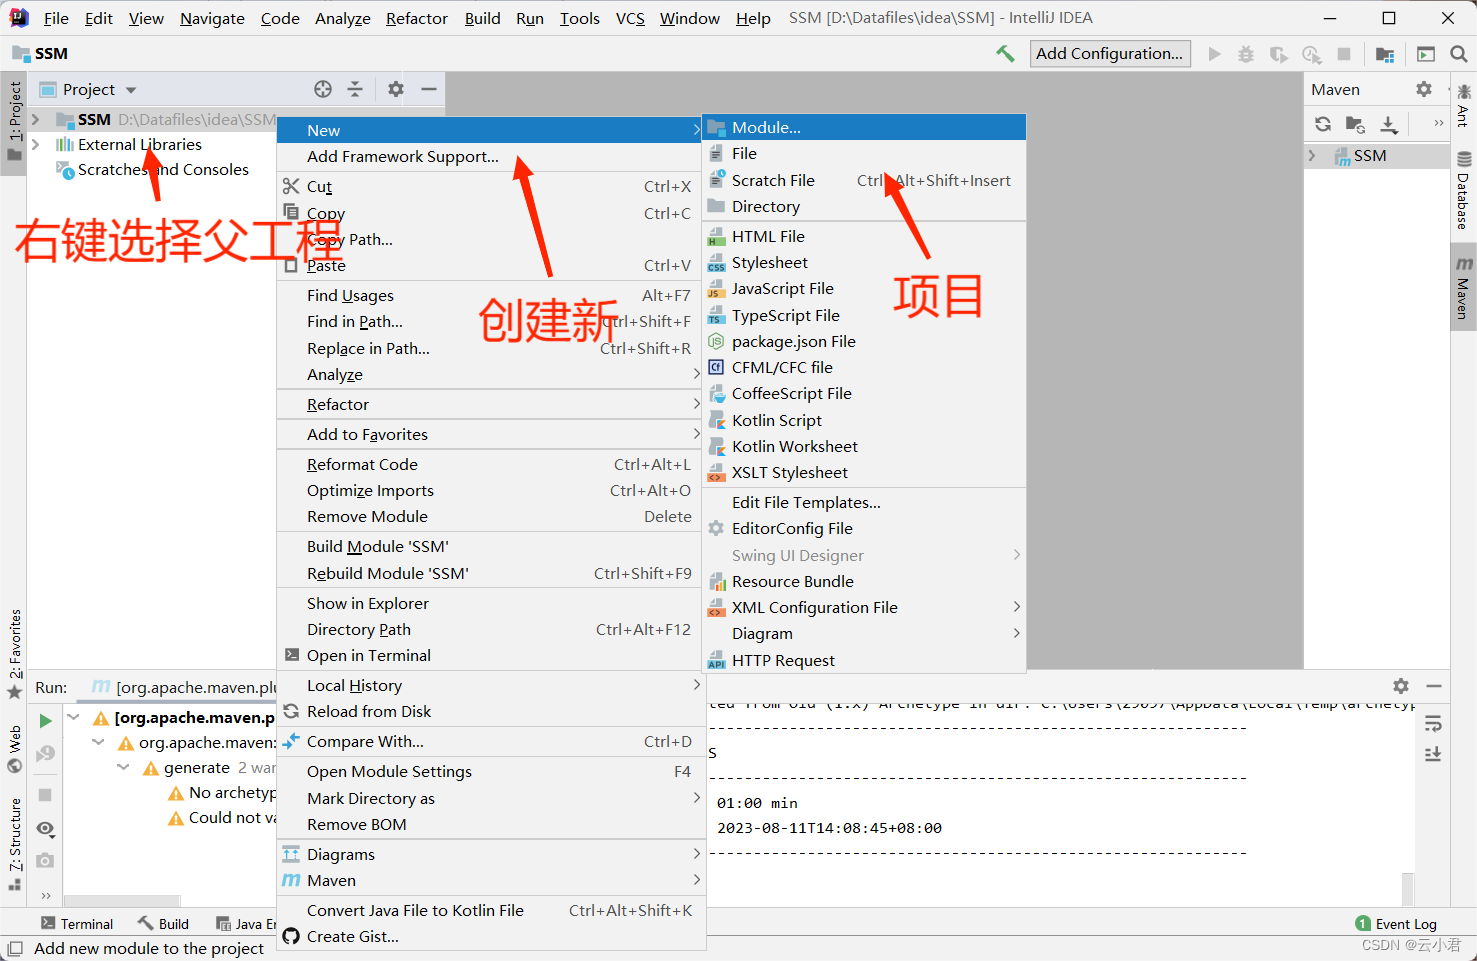Hide the Run panel with minus icon

click(1434, 686)
